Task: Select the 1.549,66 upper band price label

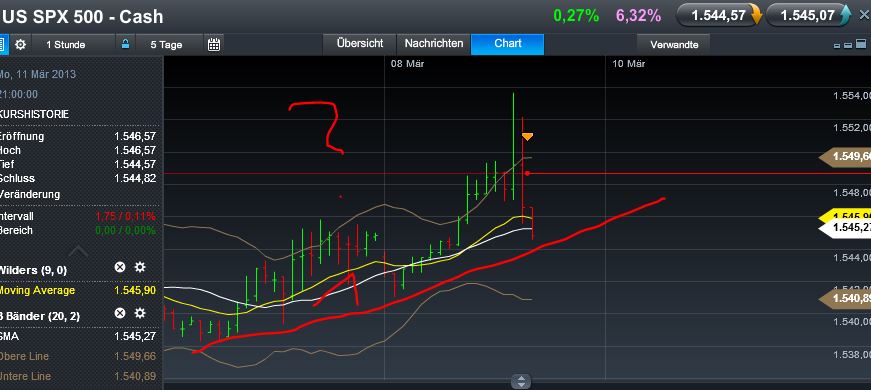Action: [845, 158]
